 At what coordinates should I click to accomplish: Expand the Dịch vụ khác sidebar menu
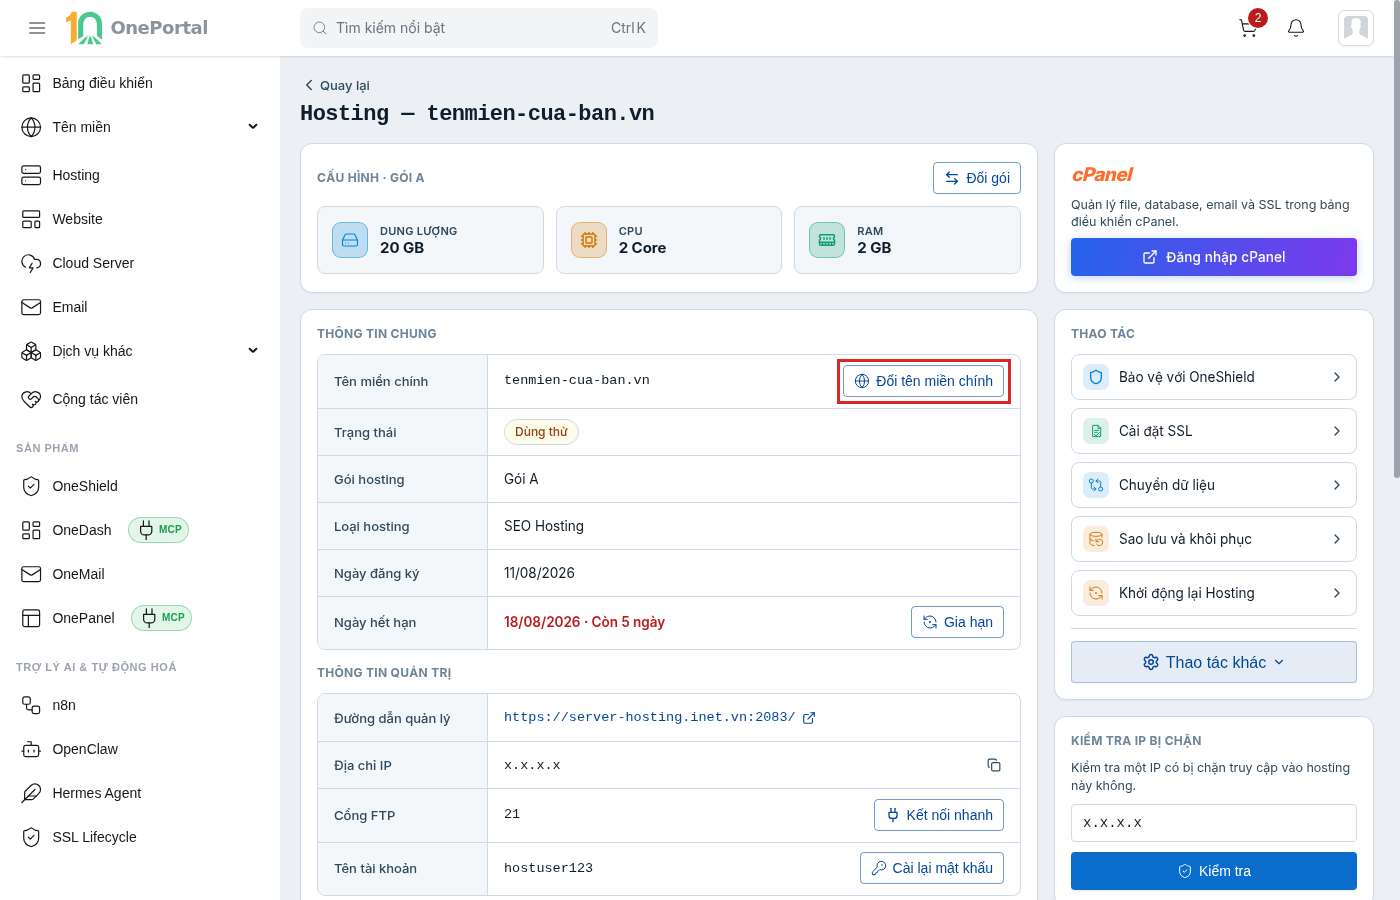coord(140,351)
